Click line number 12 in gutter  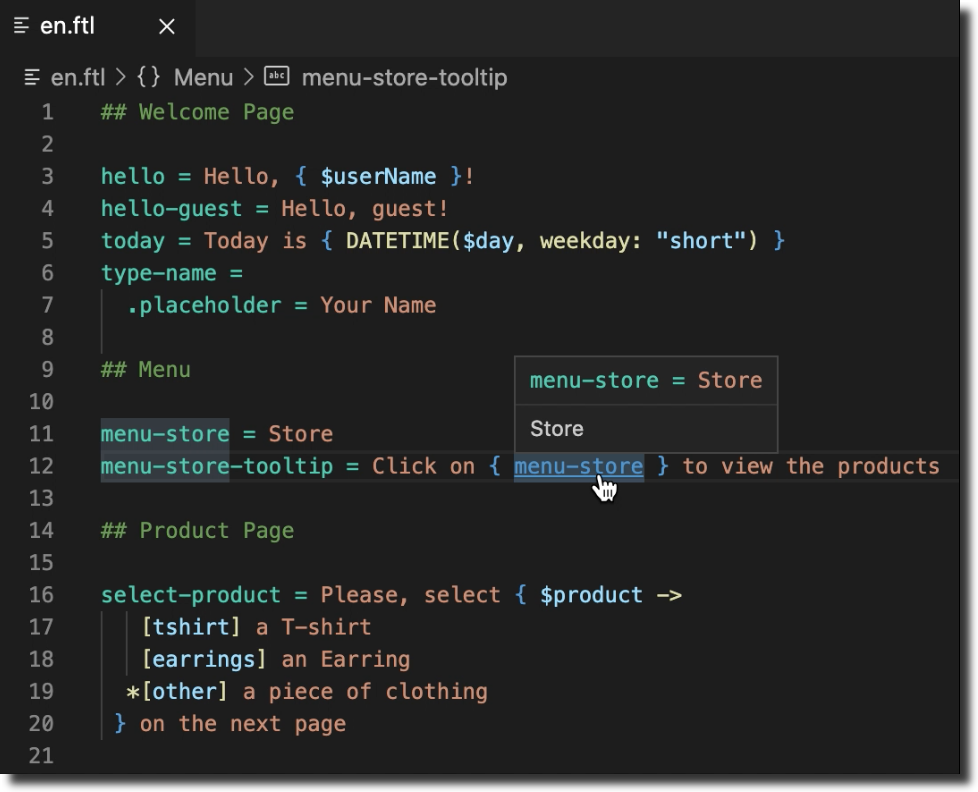[x=41, y=466]
